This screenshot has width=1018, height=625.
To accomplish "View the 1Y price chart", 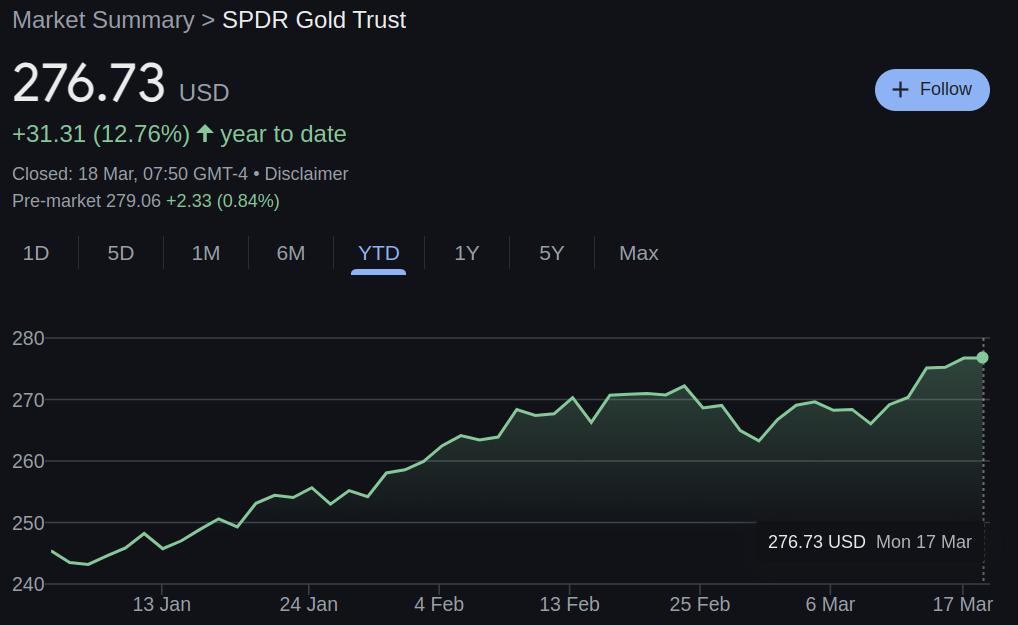I will 467,253.
